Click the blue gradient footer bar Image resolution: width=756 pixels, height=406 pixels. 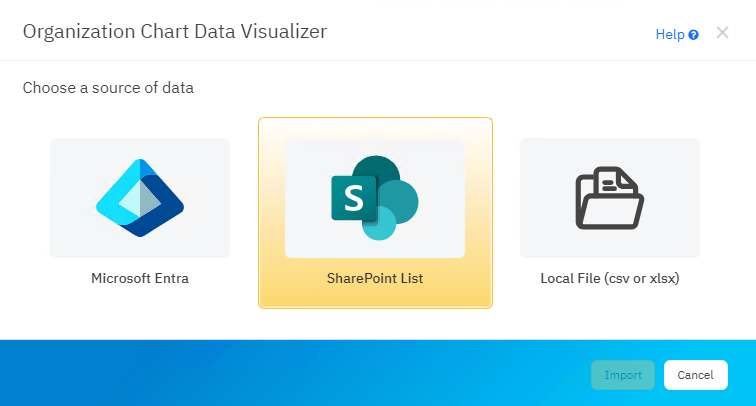click(x=300, y=373)
